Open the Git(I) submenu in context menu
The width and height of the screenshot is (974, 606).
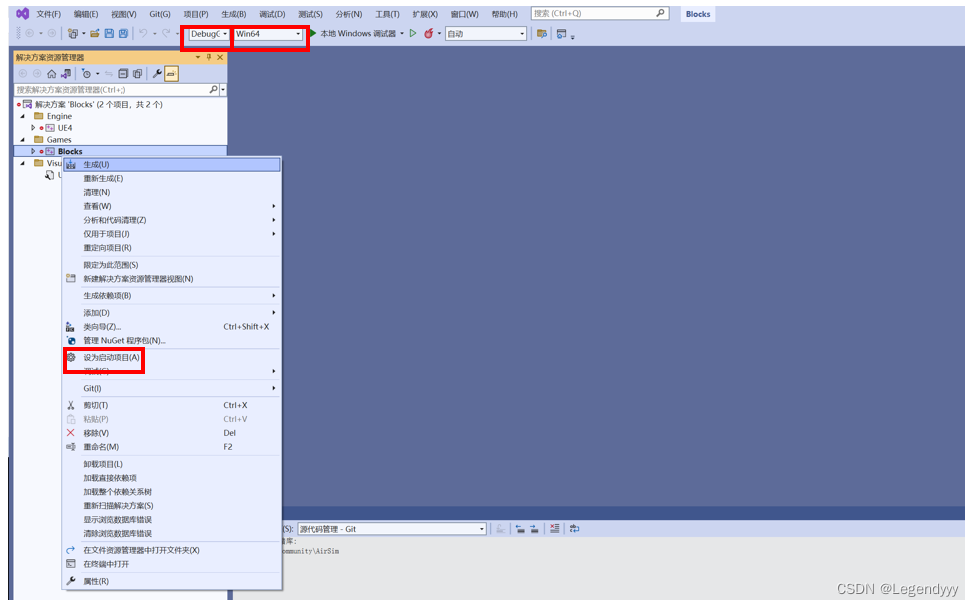(x=172, y=388)
